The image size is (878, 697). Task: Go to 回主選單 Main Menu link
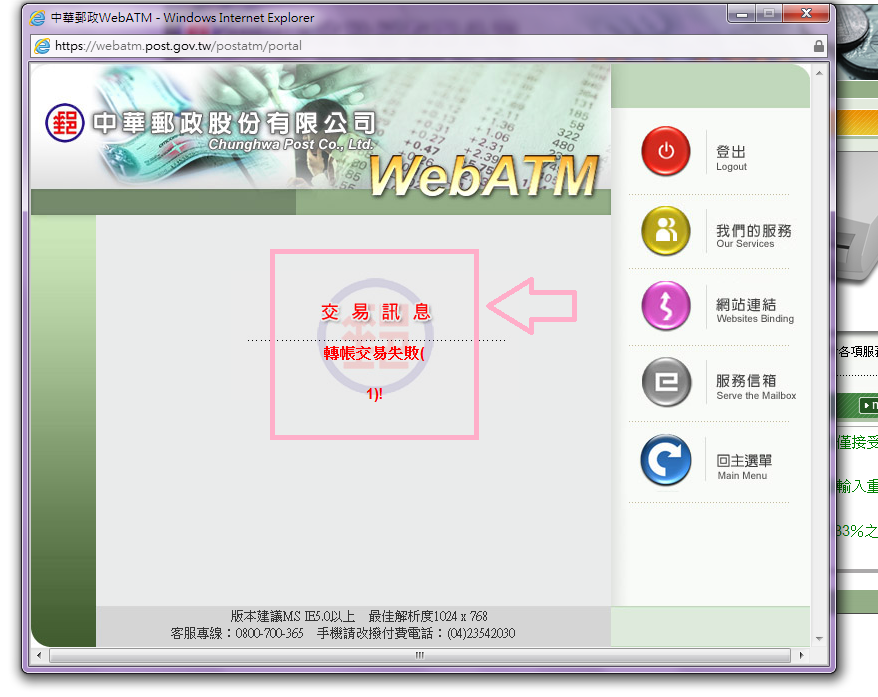coord(744,467)
